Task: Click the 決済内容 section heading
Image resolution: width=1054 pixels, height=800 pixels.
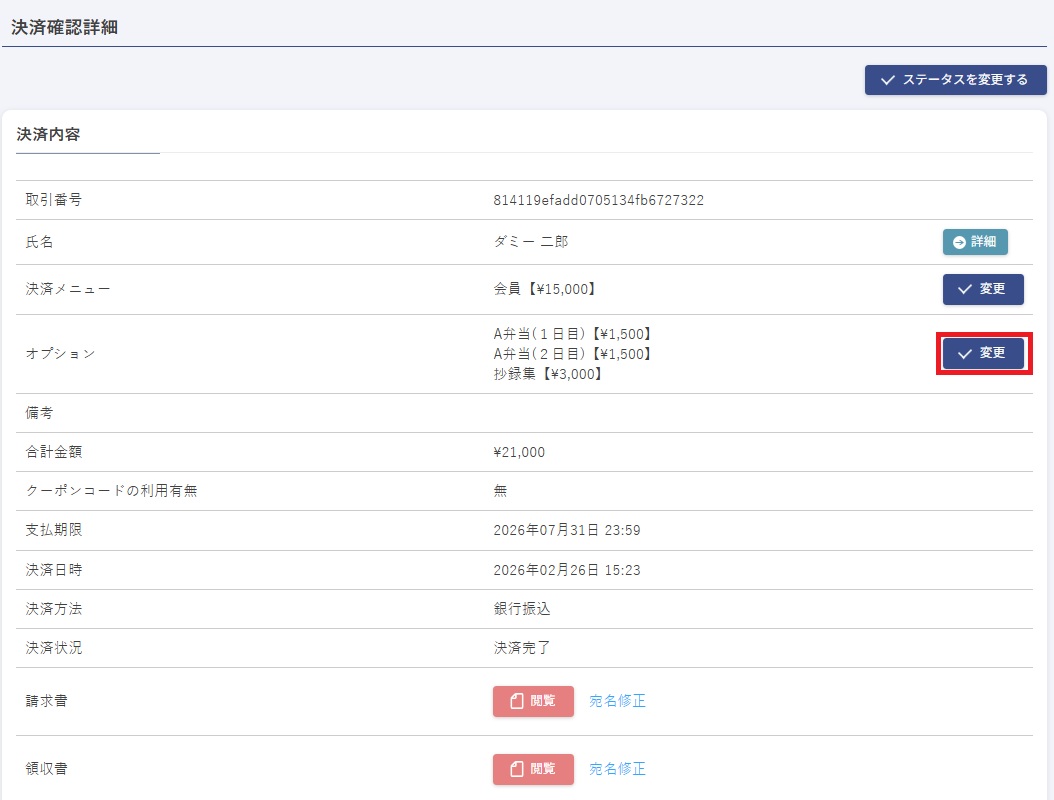Action: (48, 134)
